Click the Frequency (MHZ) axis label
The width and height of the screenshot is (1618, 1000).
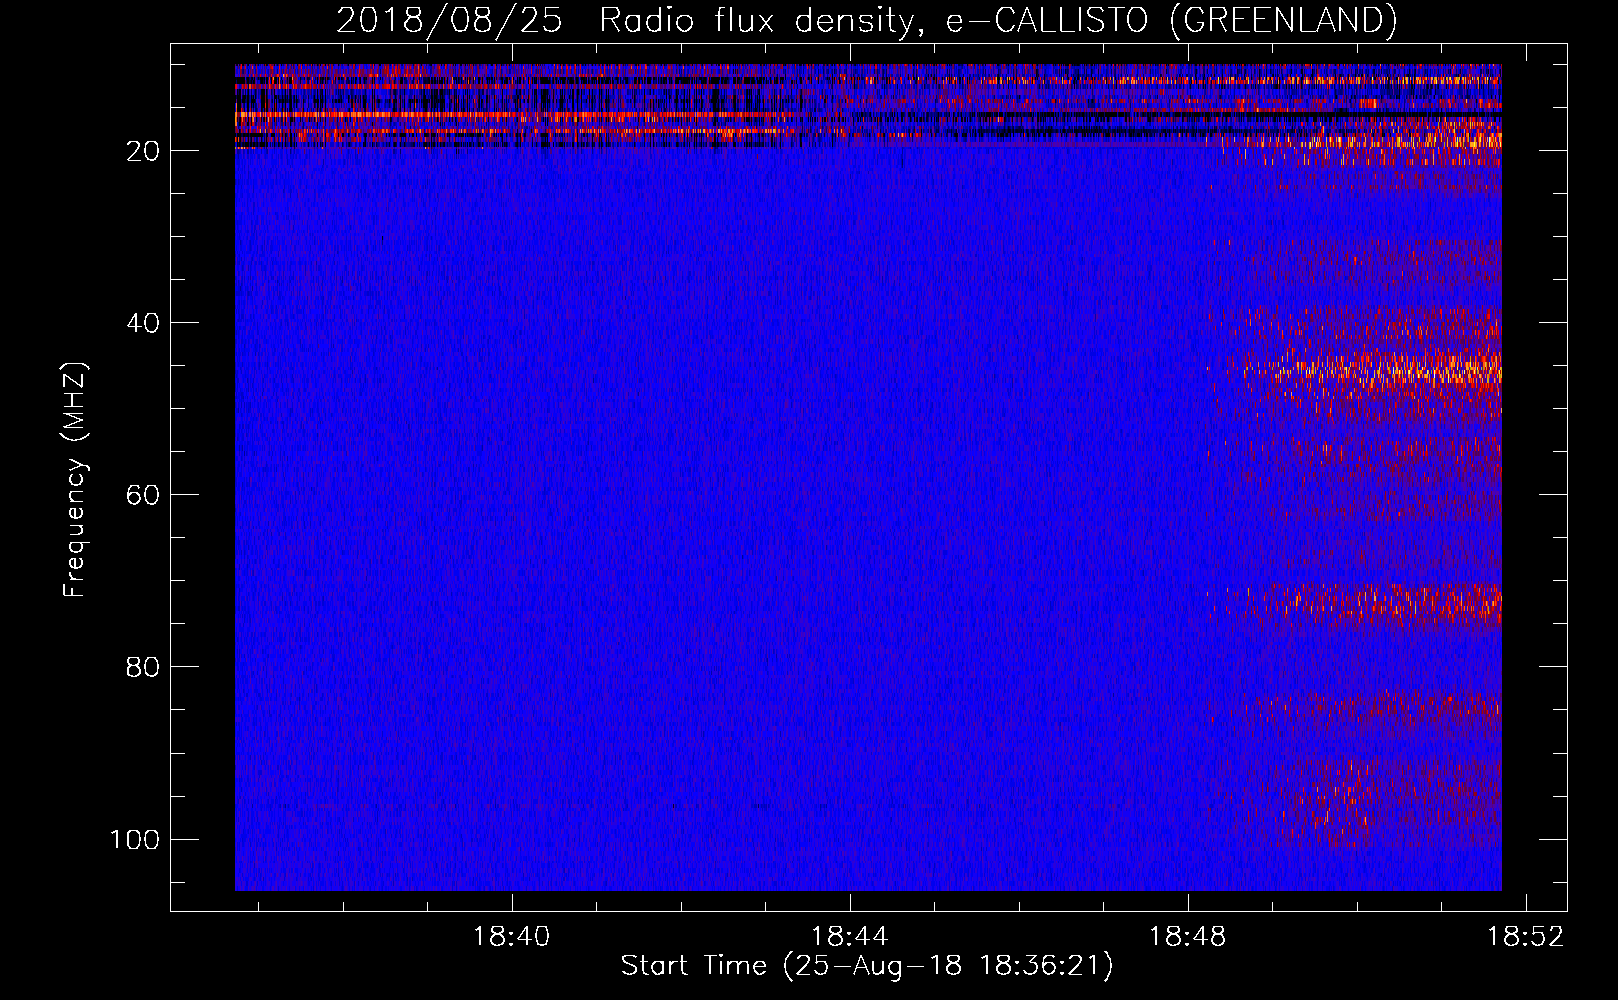75,479
